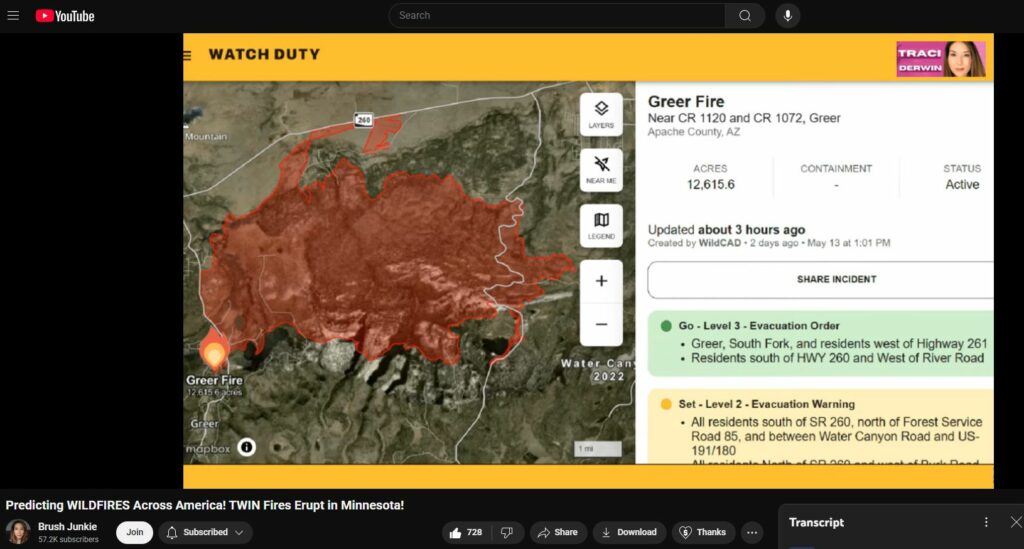Click the Updated about 3 hours ago text
This screenshot has height=549, width=1024.
tap(726, 230)
